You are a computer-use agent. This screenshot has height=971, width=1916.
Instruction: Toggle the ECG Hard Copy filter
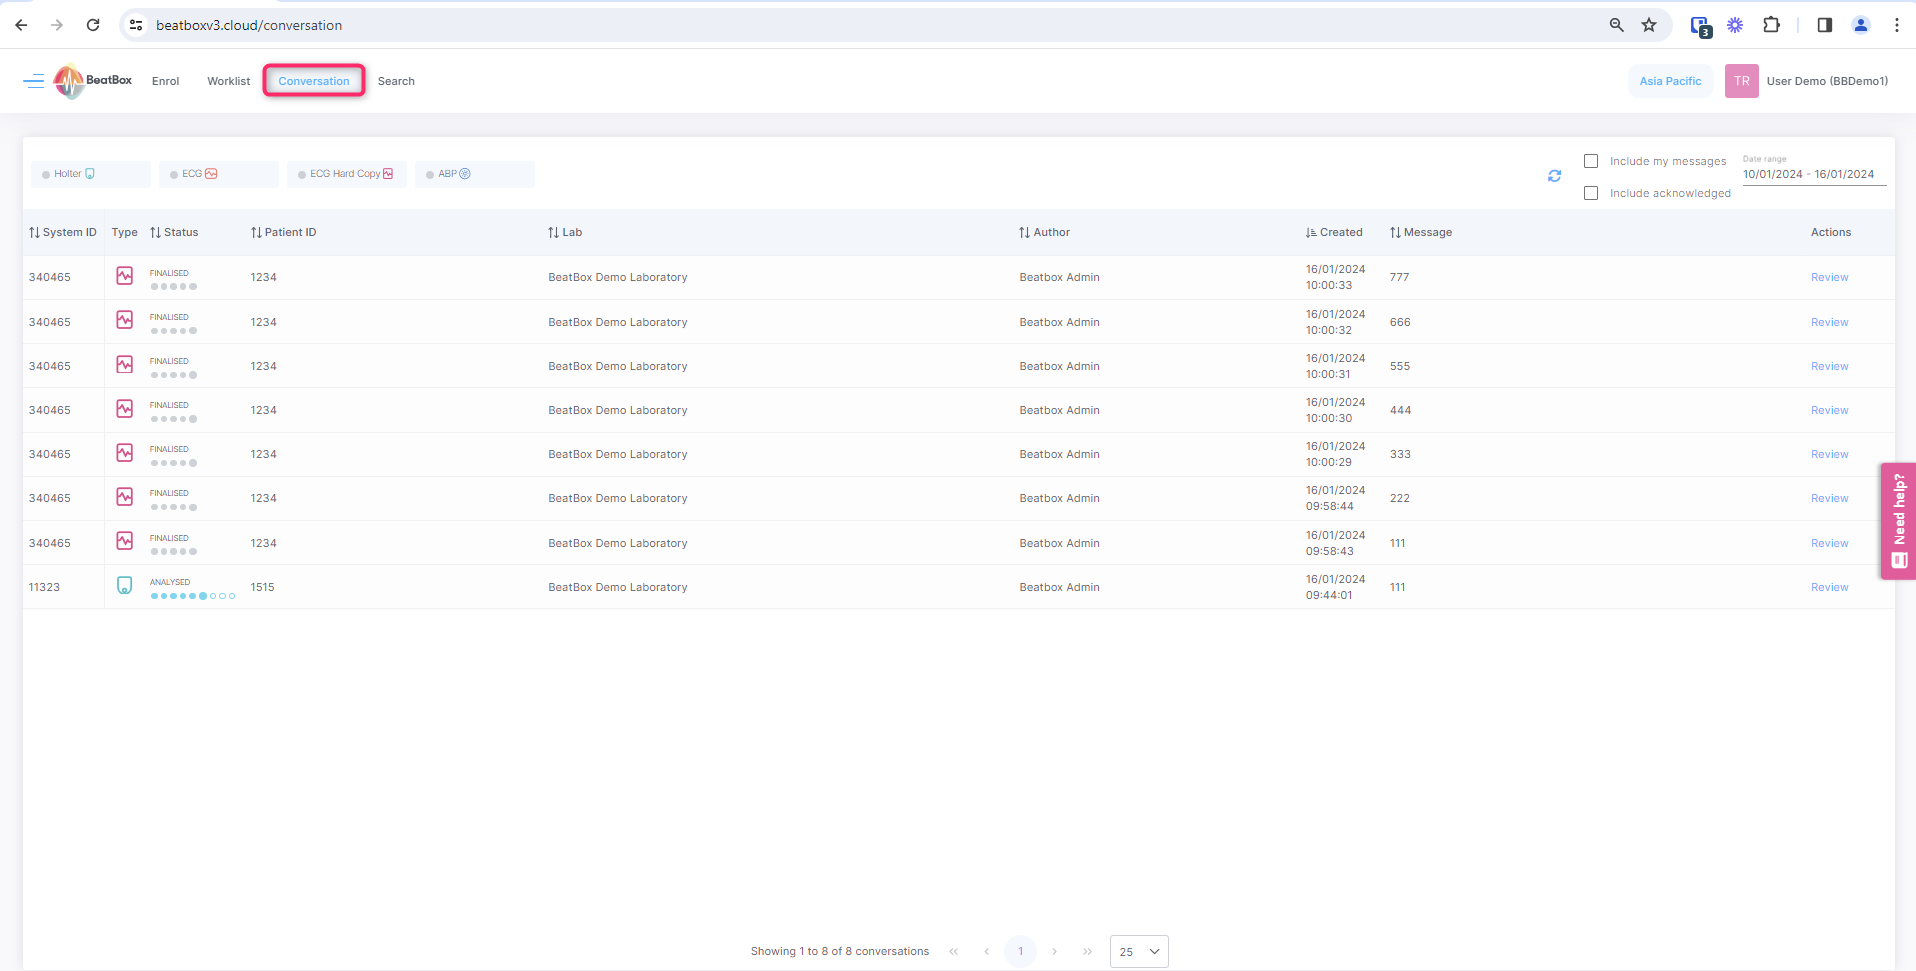pos(346,174)
